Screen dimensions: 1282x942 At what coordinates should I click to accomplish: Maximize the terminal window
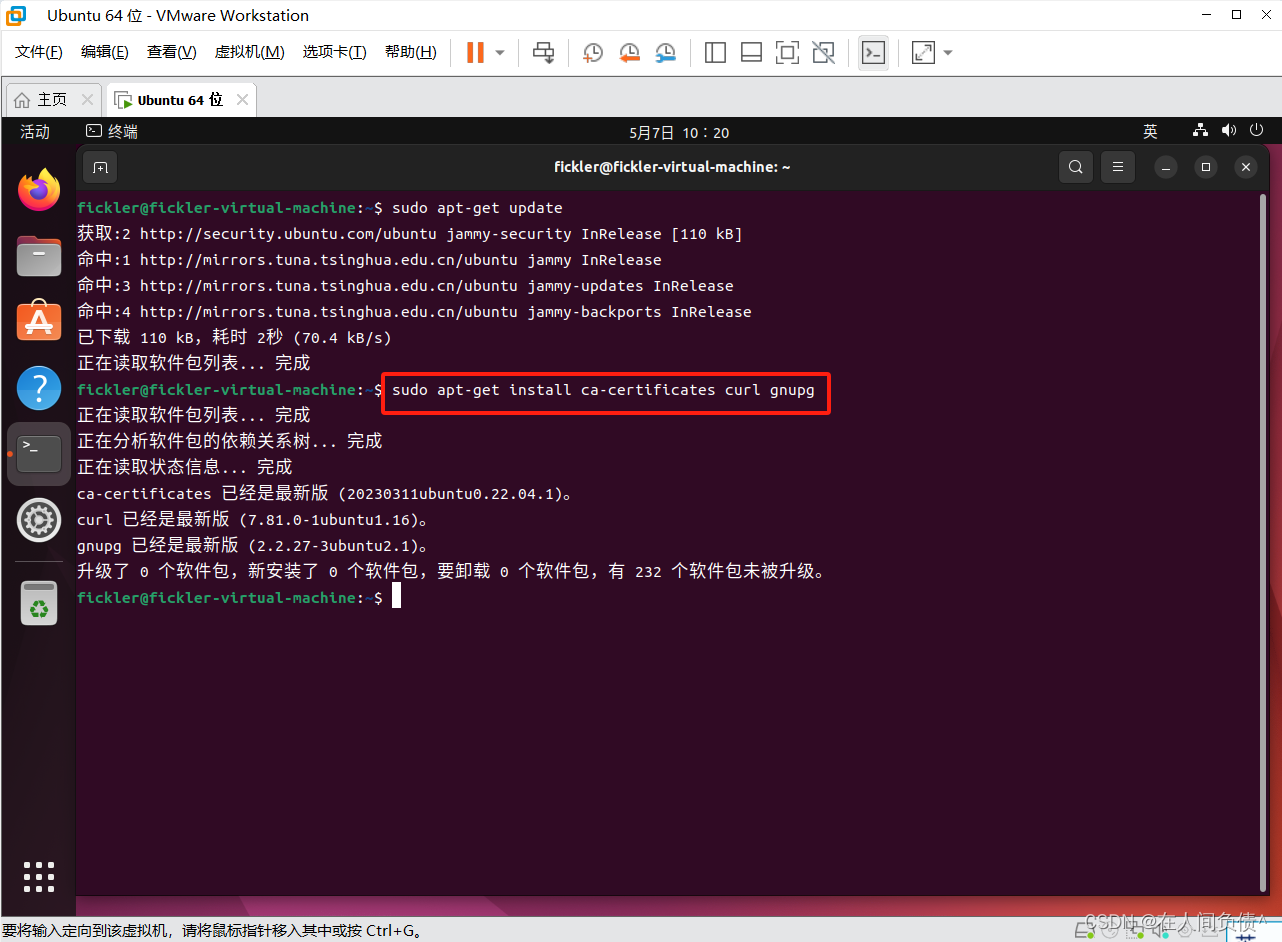click(x=1206, y=167)
